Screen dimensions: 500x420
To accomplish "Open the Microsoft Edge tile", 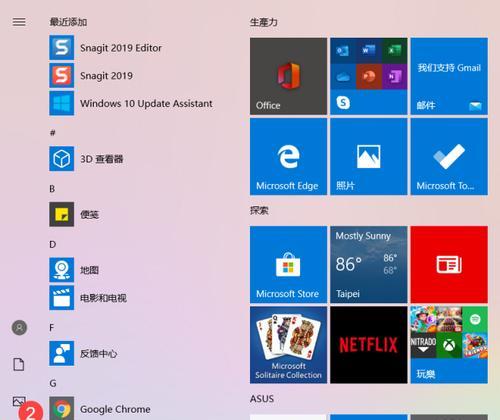I will pos(288,157).
